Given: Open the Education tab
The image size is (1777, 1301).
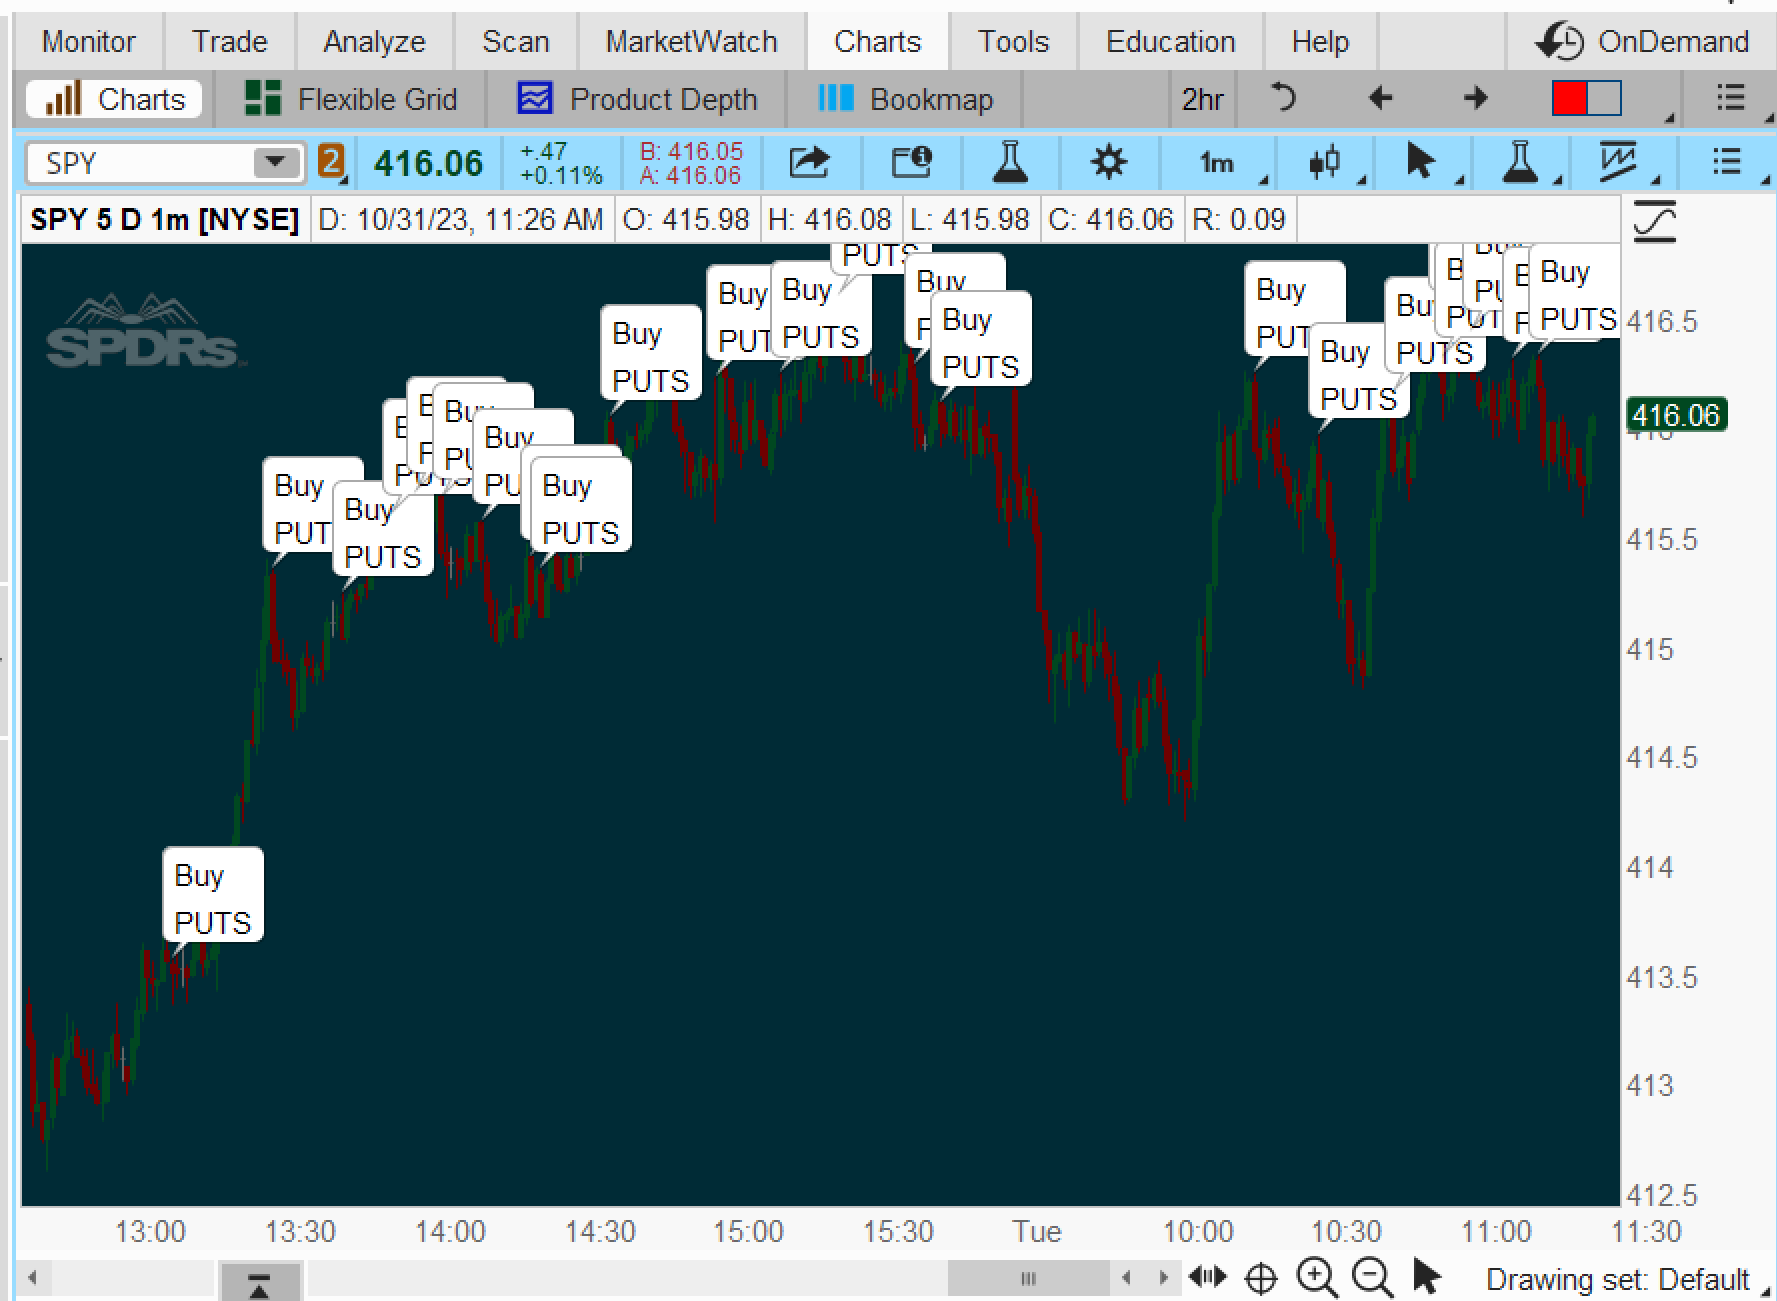Looking at the screenshot, I should [1171, 42].
